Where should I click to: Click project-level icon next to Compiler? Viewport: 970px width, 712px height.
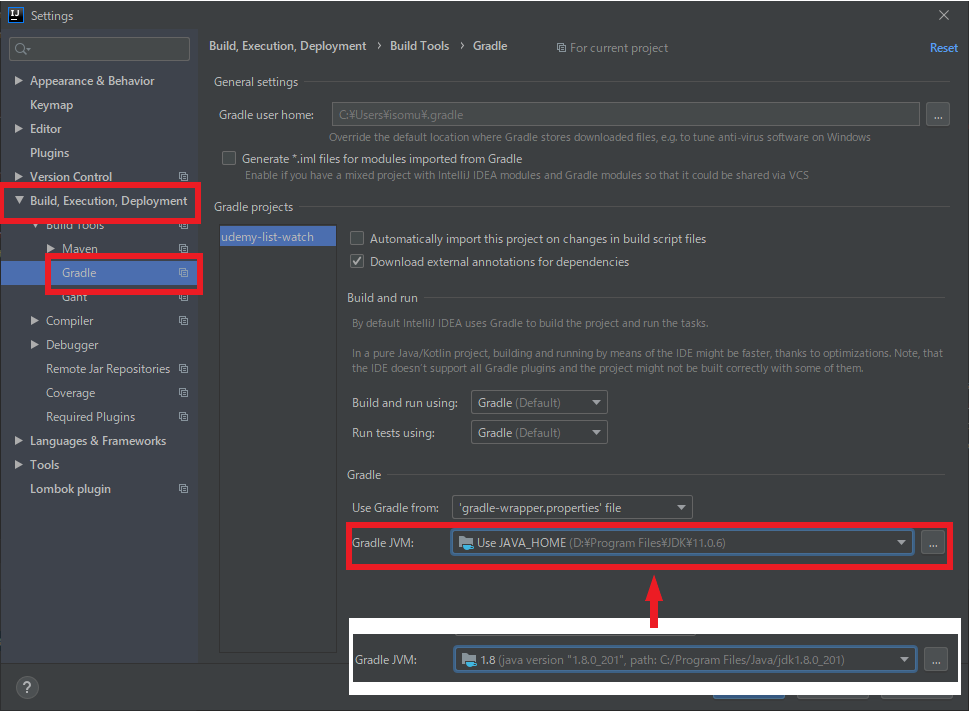coord(184,320)
